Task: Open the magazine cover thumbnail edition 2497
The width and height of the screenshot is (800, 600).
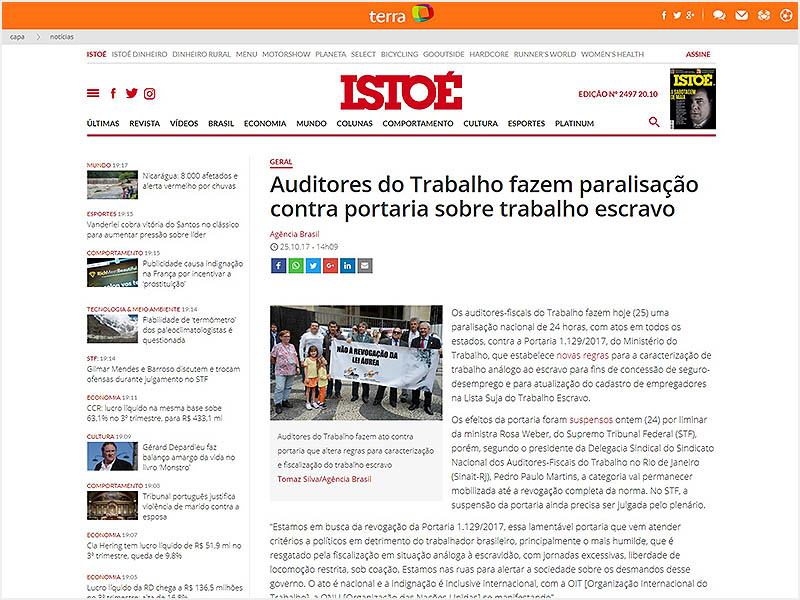Action: click(x=693, y=98)
